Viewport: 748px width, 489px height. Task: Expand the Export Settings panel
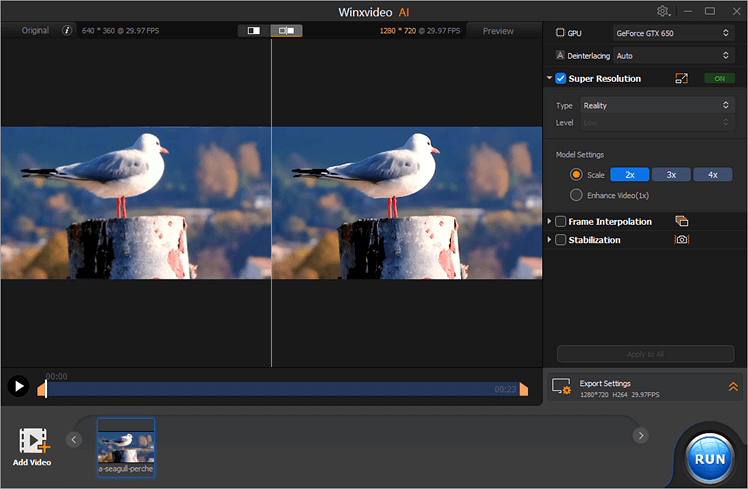(x=733, y=386)
